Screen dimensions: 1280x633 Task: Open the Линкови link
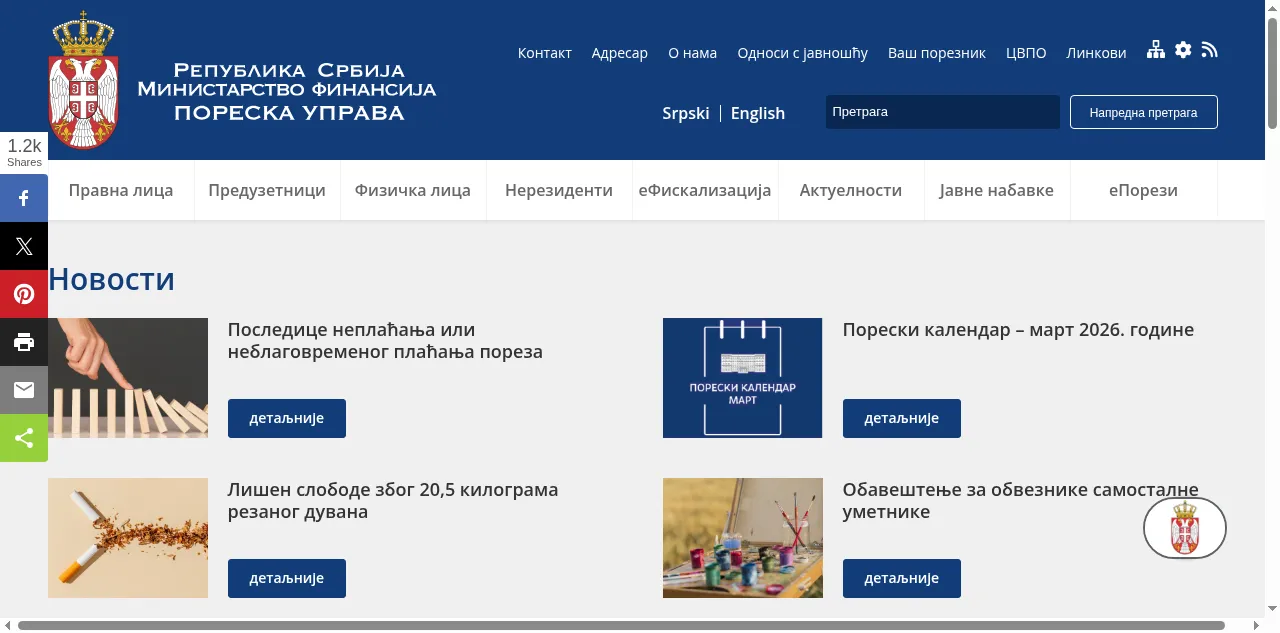pos(1097,53)
